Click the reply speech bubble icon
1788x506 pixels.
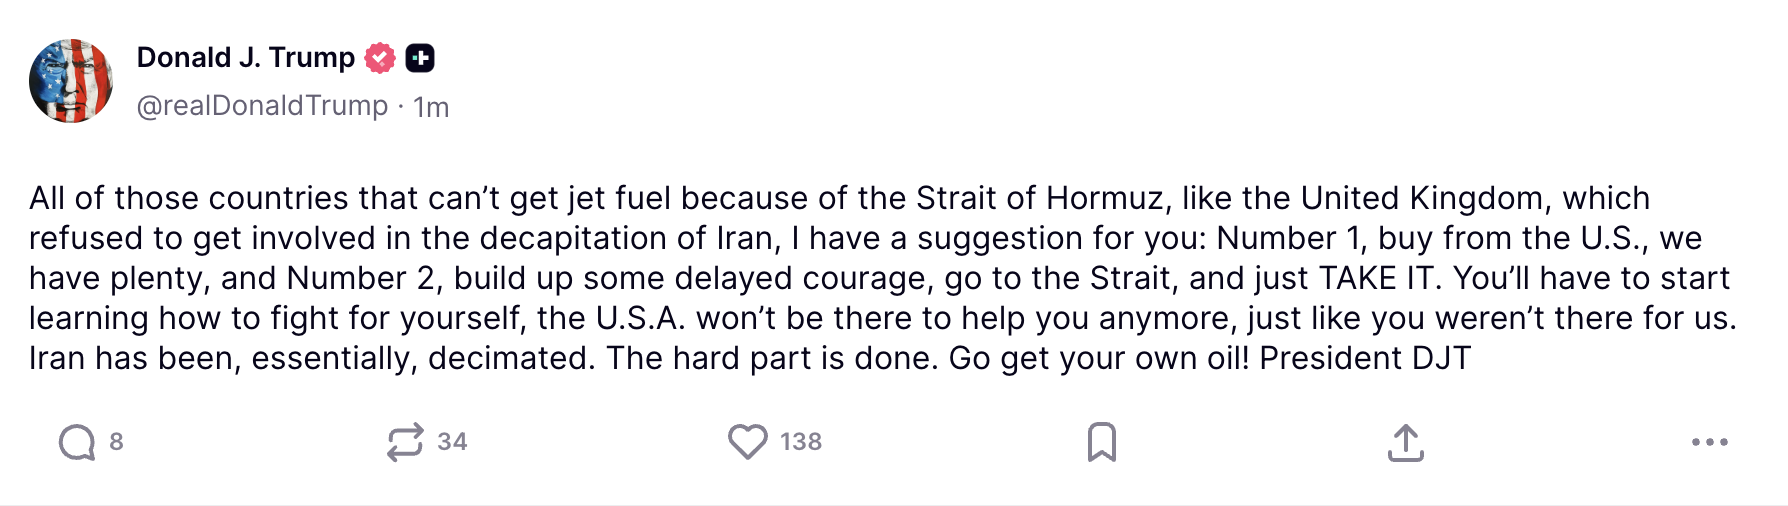pyautogui.click(x=77, y=442)
